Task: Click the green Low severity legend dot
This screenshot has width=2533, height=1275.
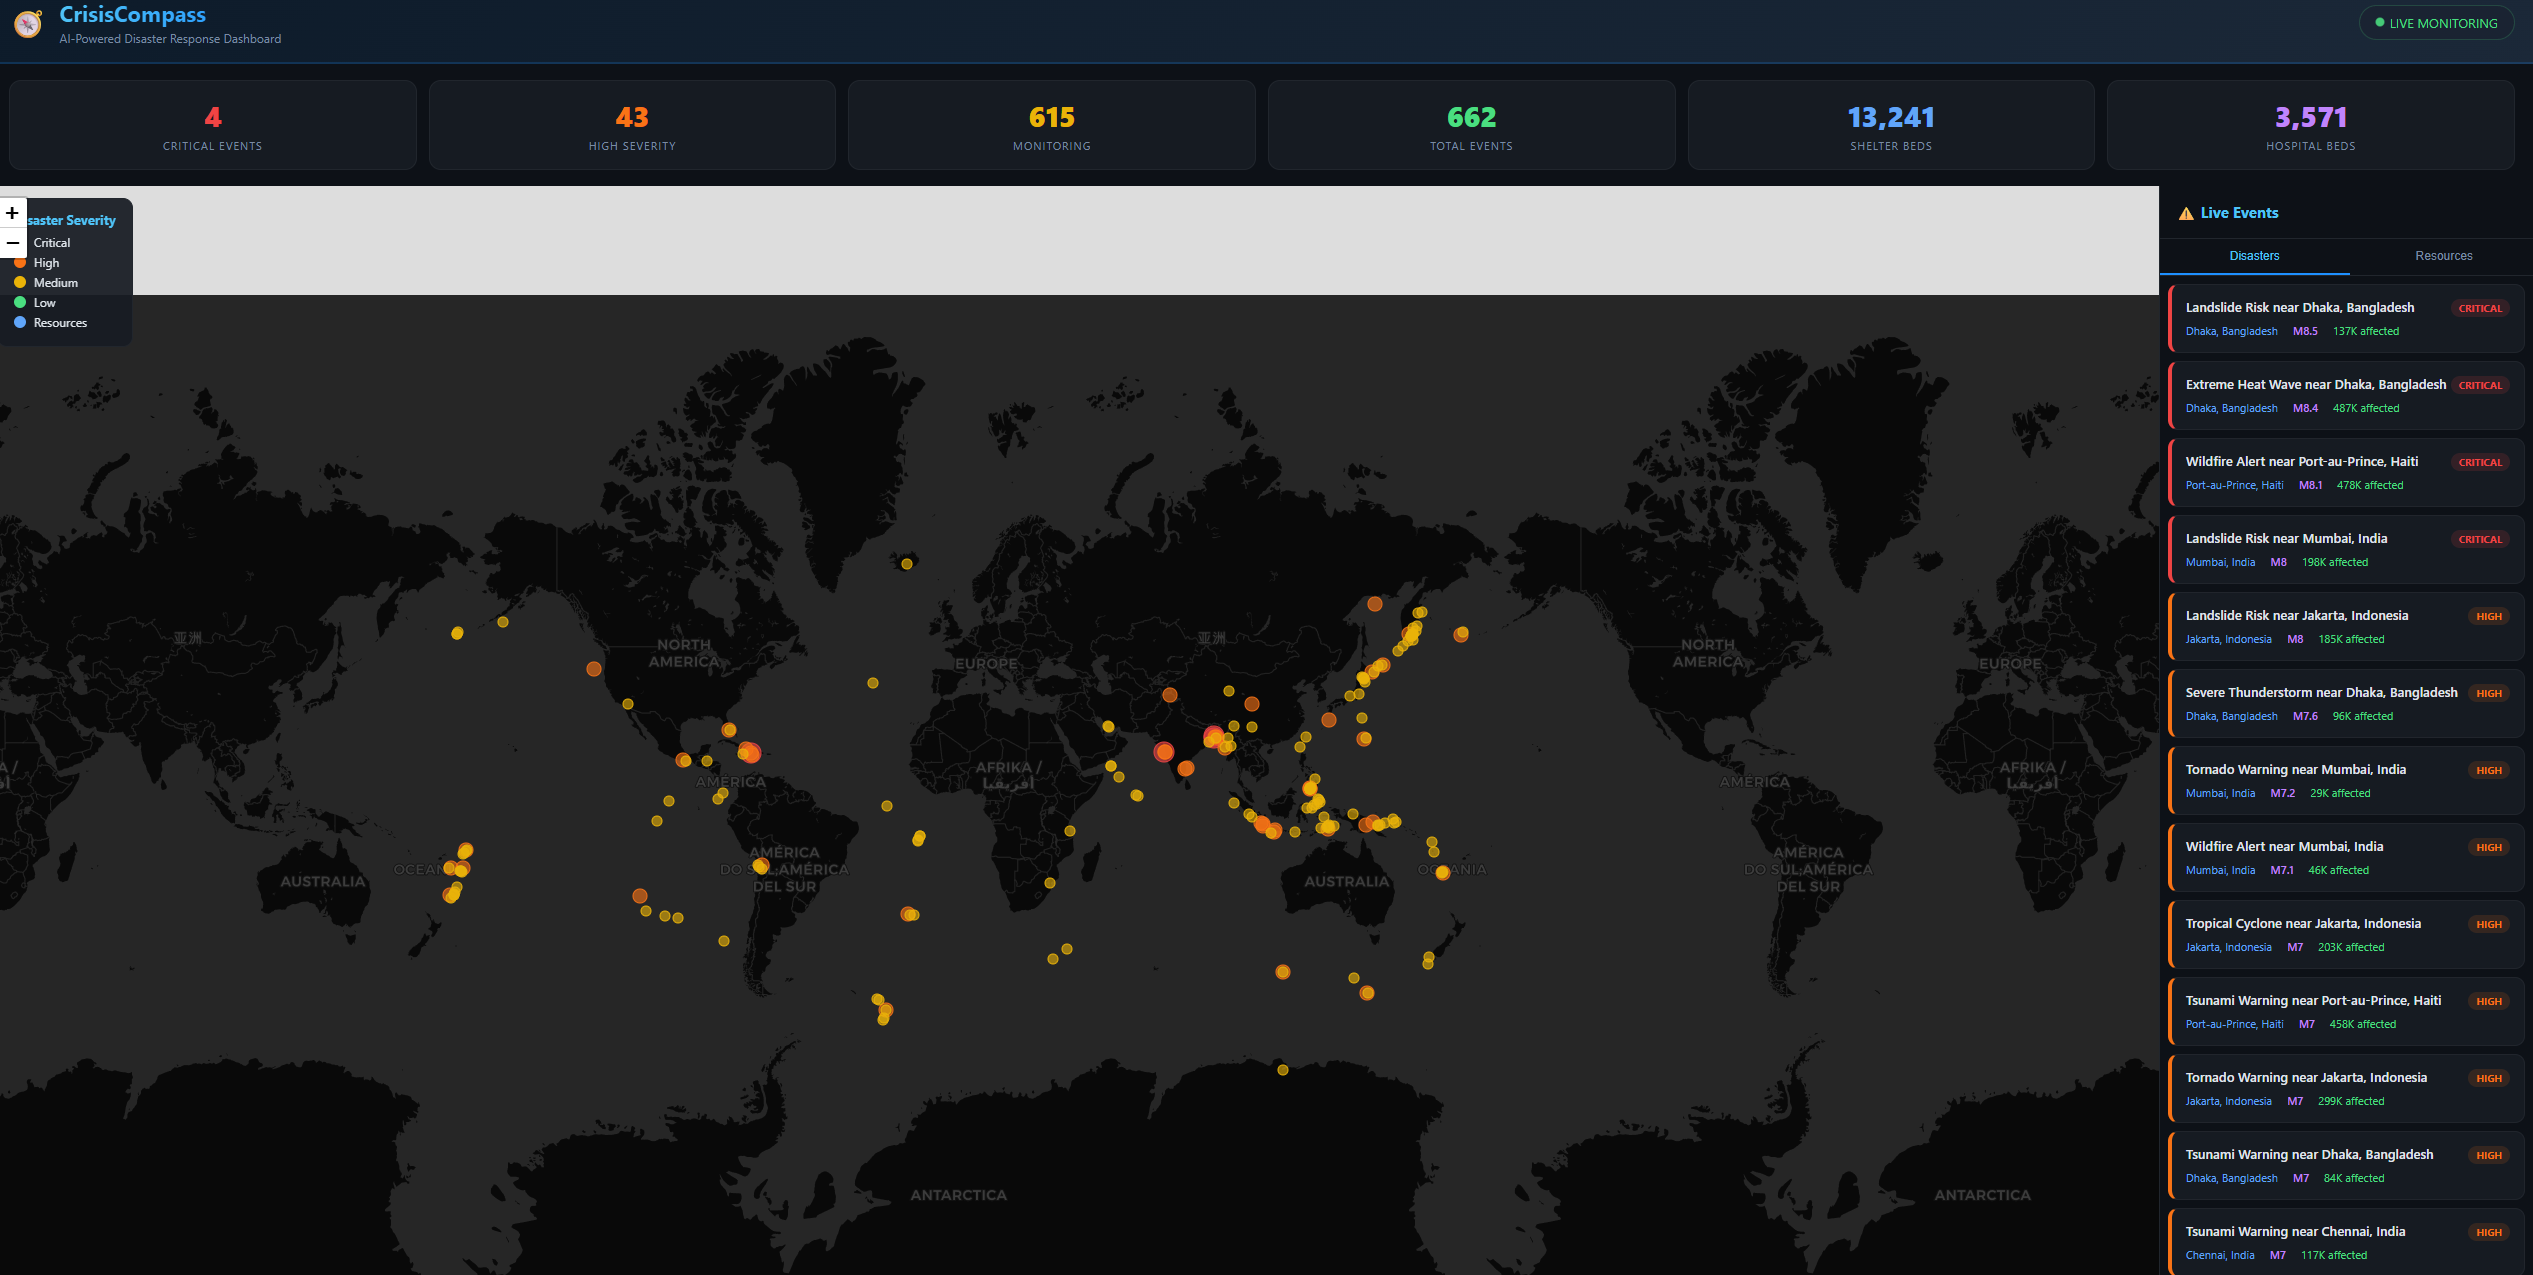Action: click(x=20, y=302)
